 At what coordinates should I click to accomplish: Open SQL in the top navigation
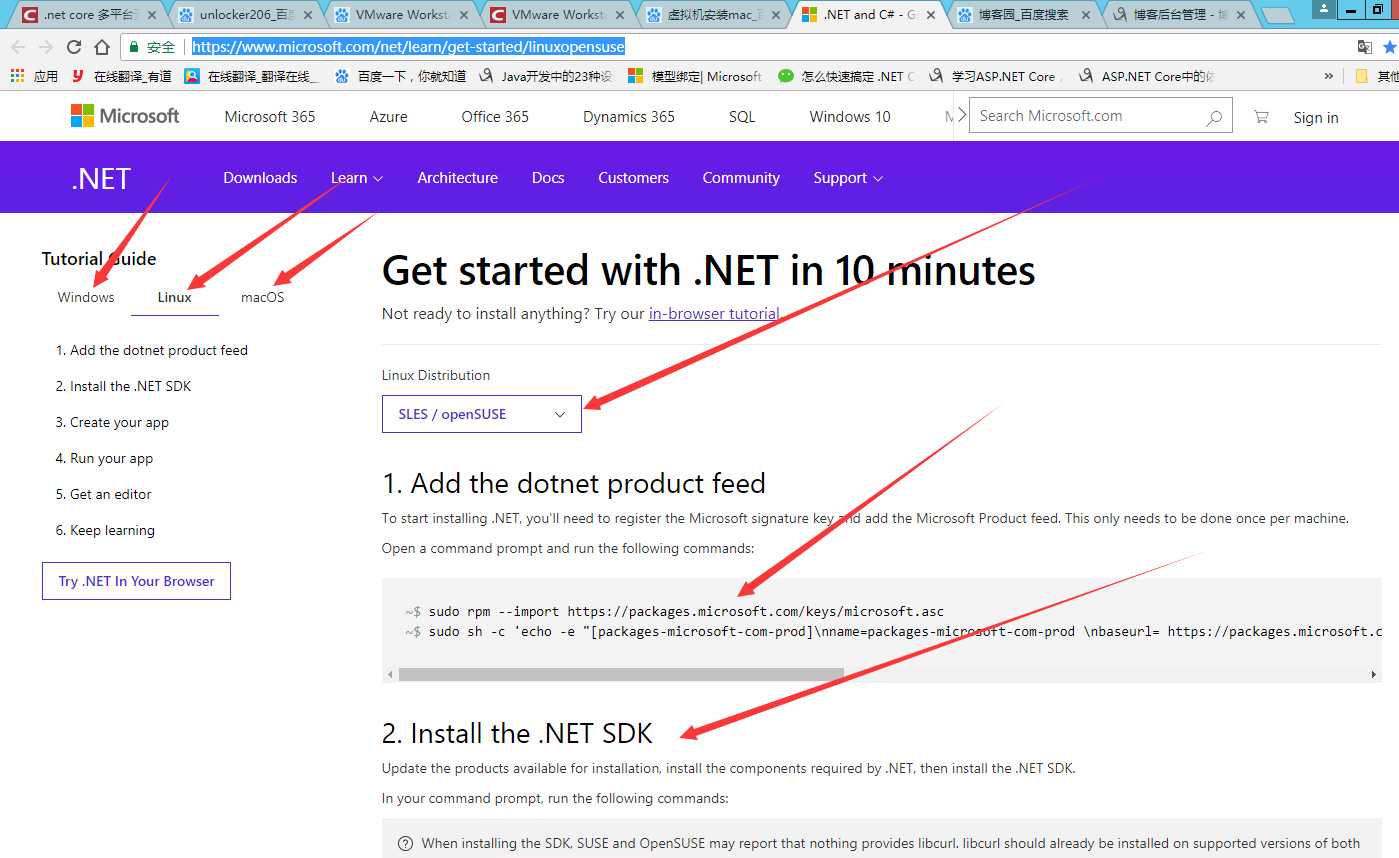click(x=742, y=117)
